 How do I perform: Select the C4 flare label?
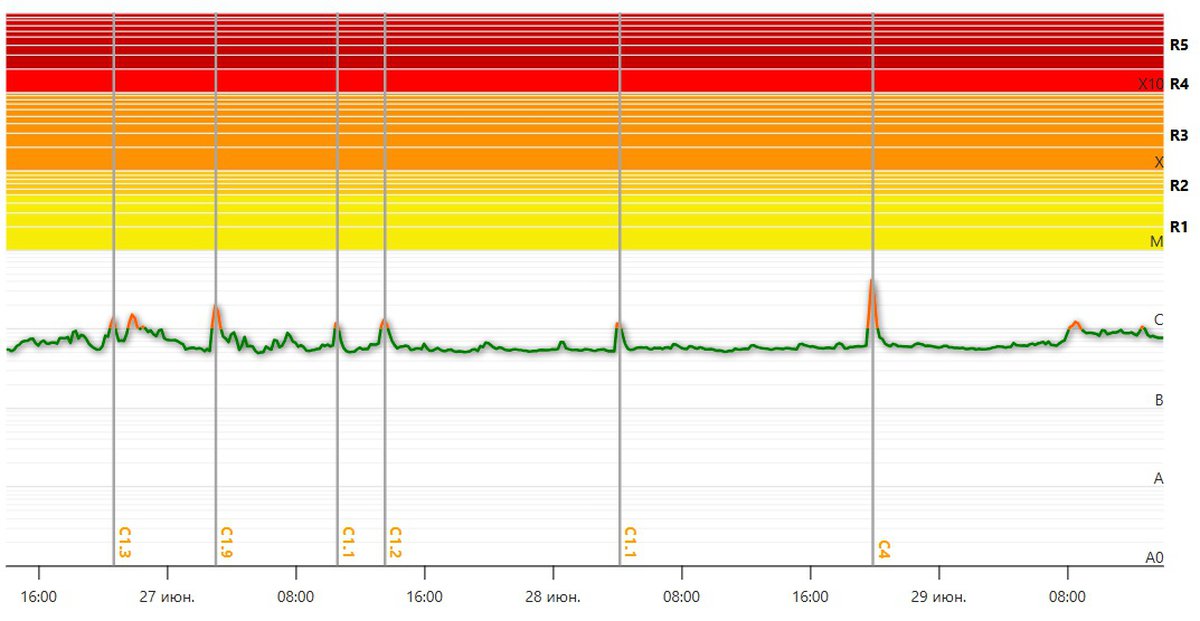(884, 548)
